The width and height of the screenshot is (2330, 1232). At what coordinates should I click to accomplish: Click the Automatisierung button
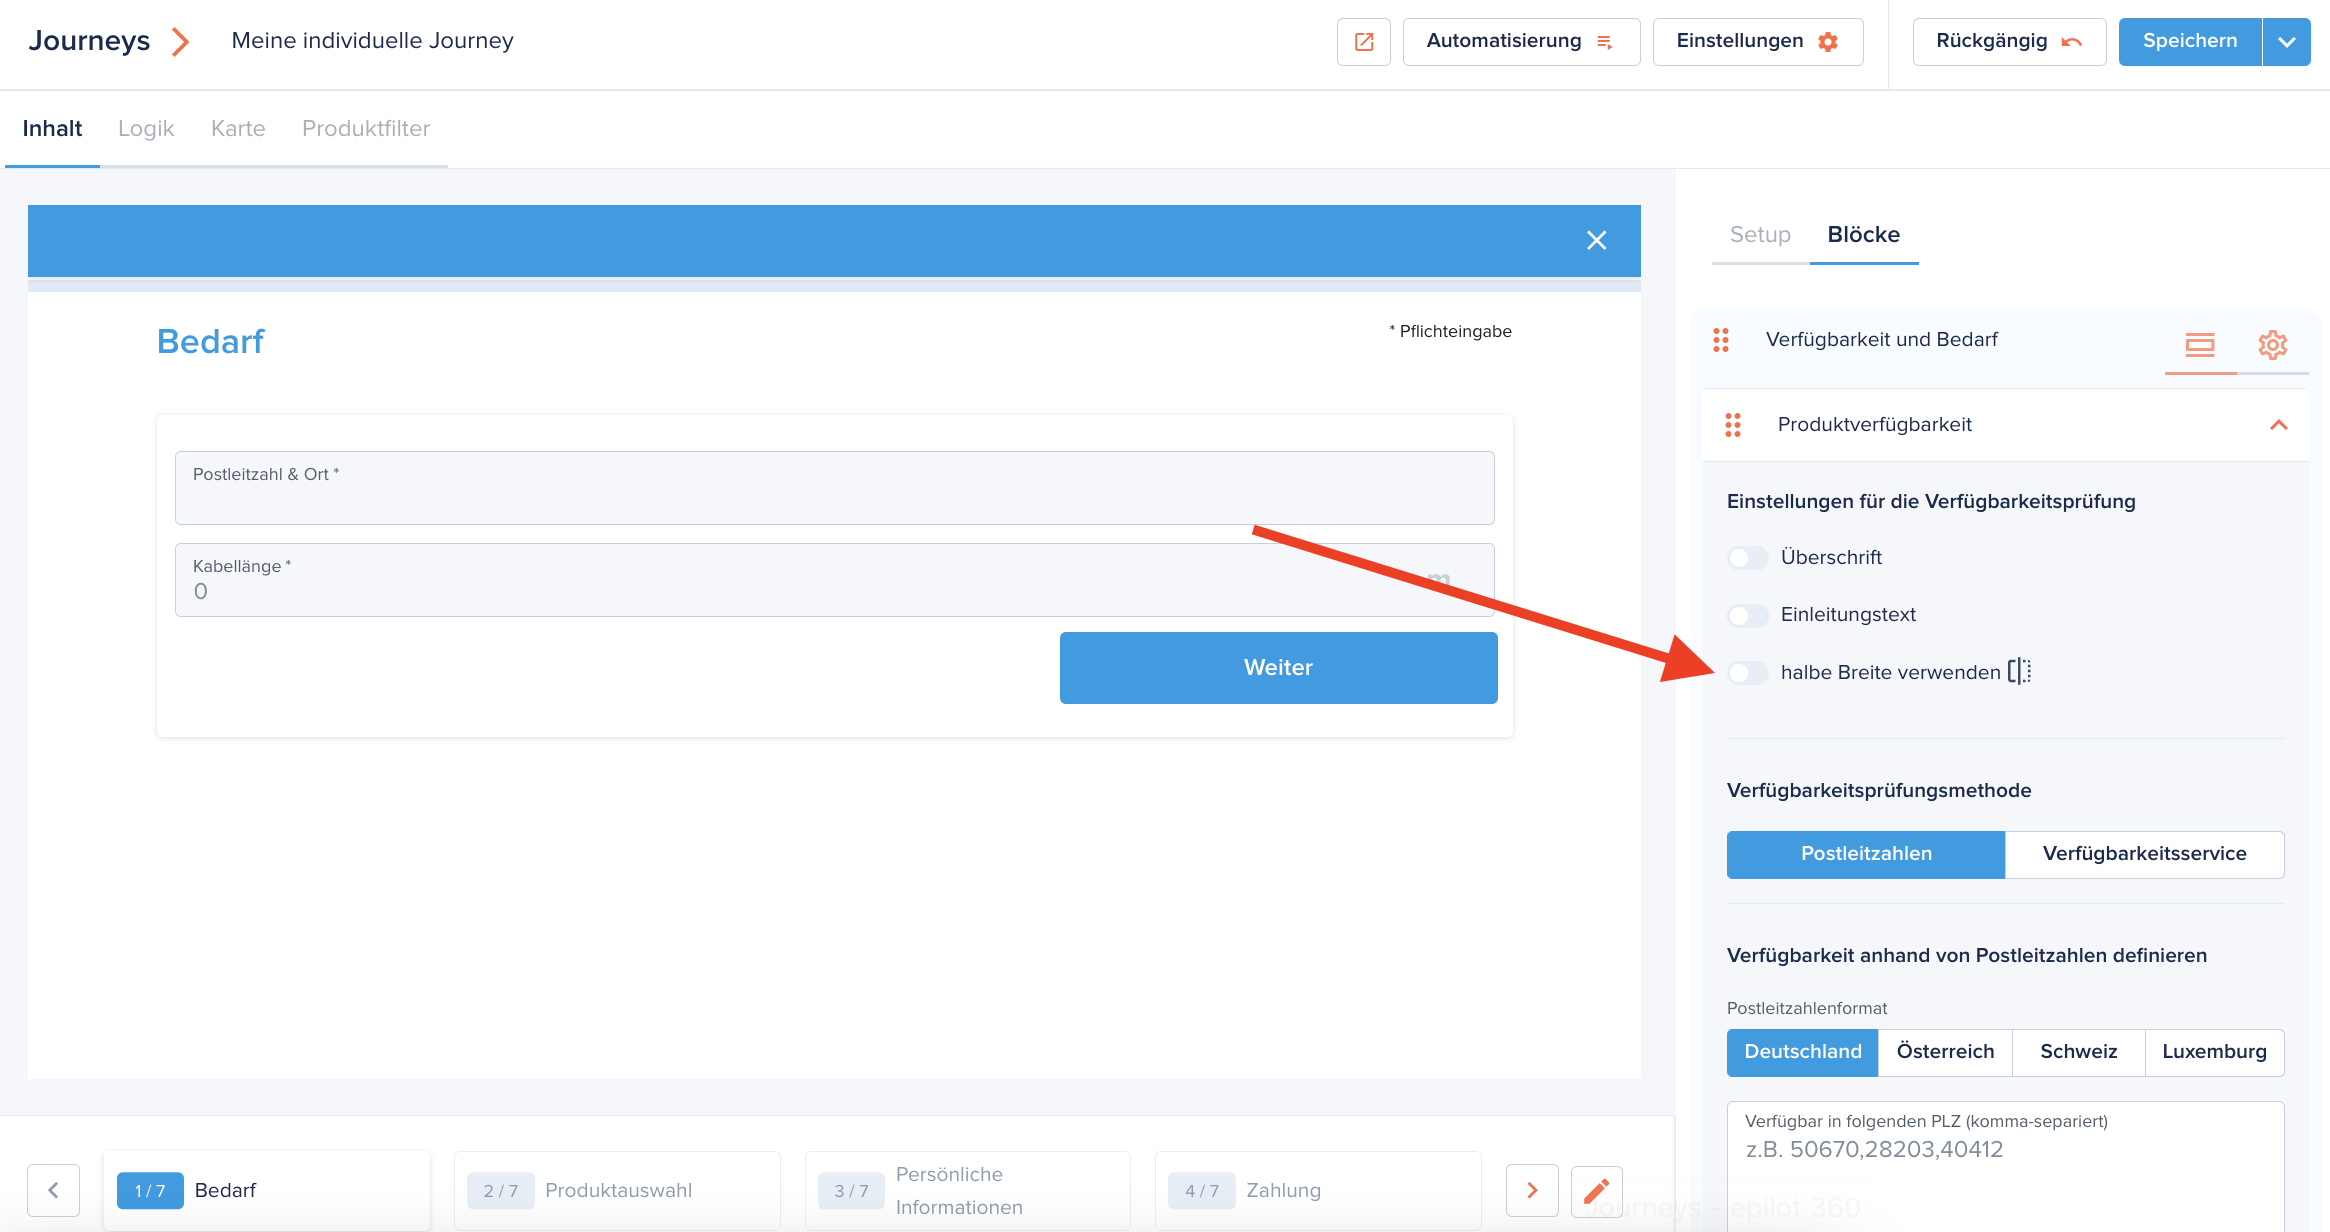tap(1520, 42)
